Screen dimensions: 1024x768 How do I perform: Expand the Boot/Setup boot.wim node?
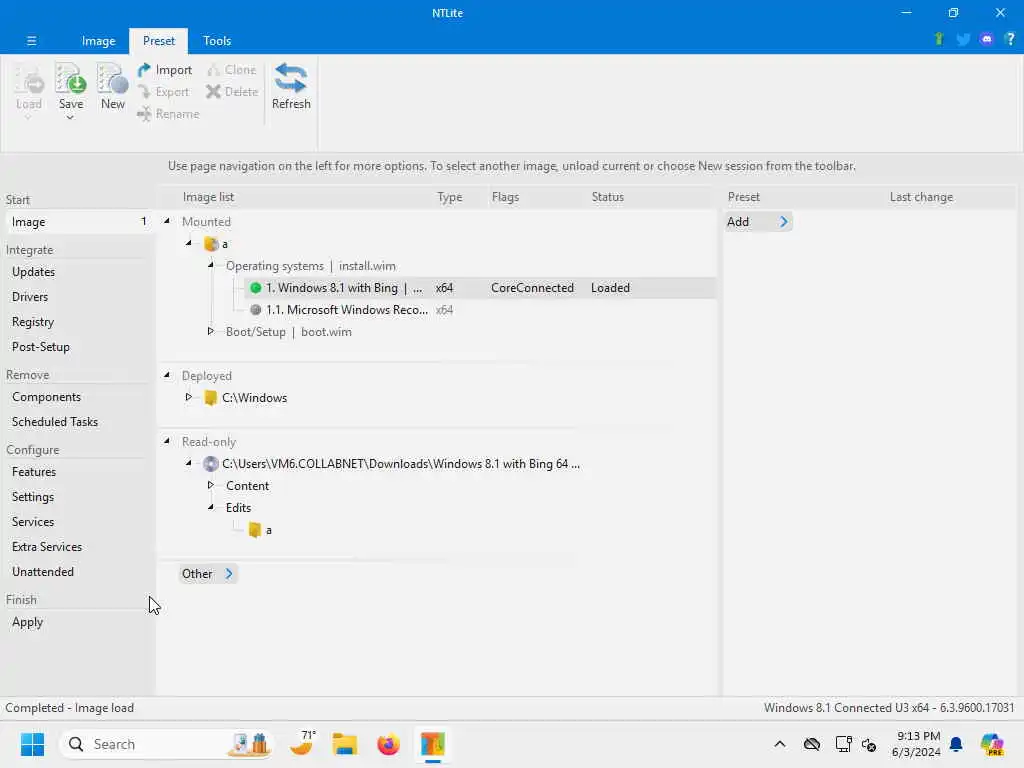coord(210,332)
